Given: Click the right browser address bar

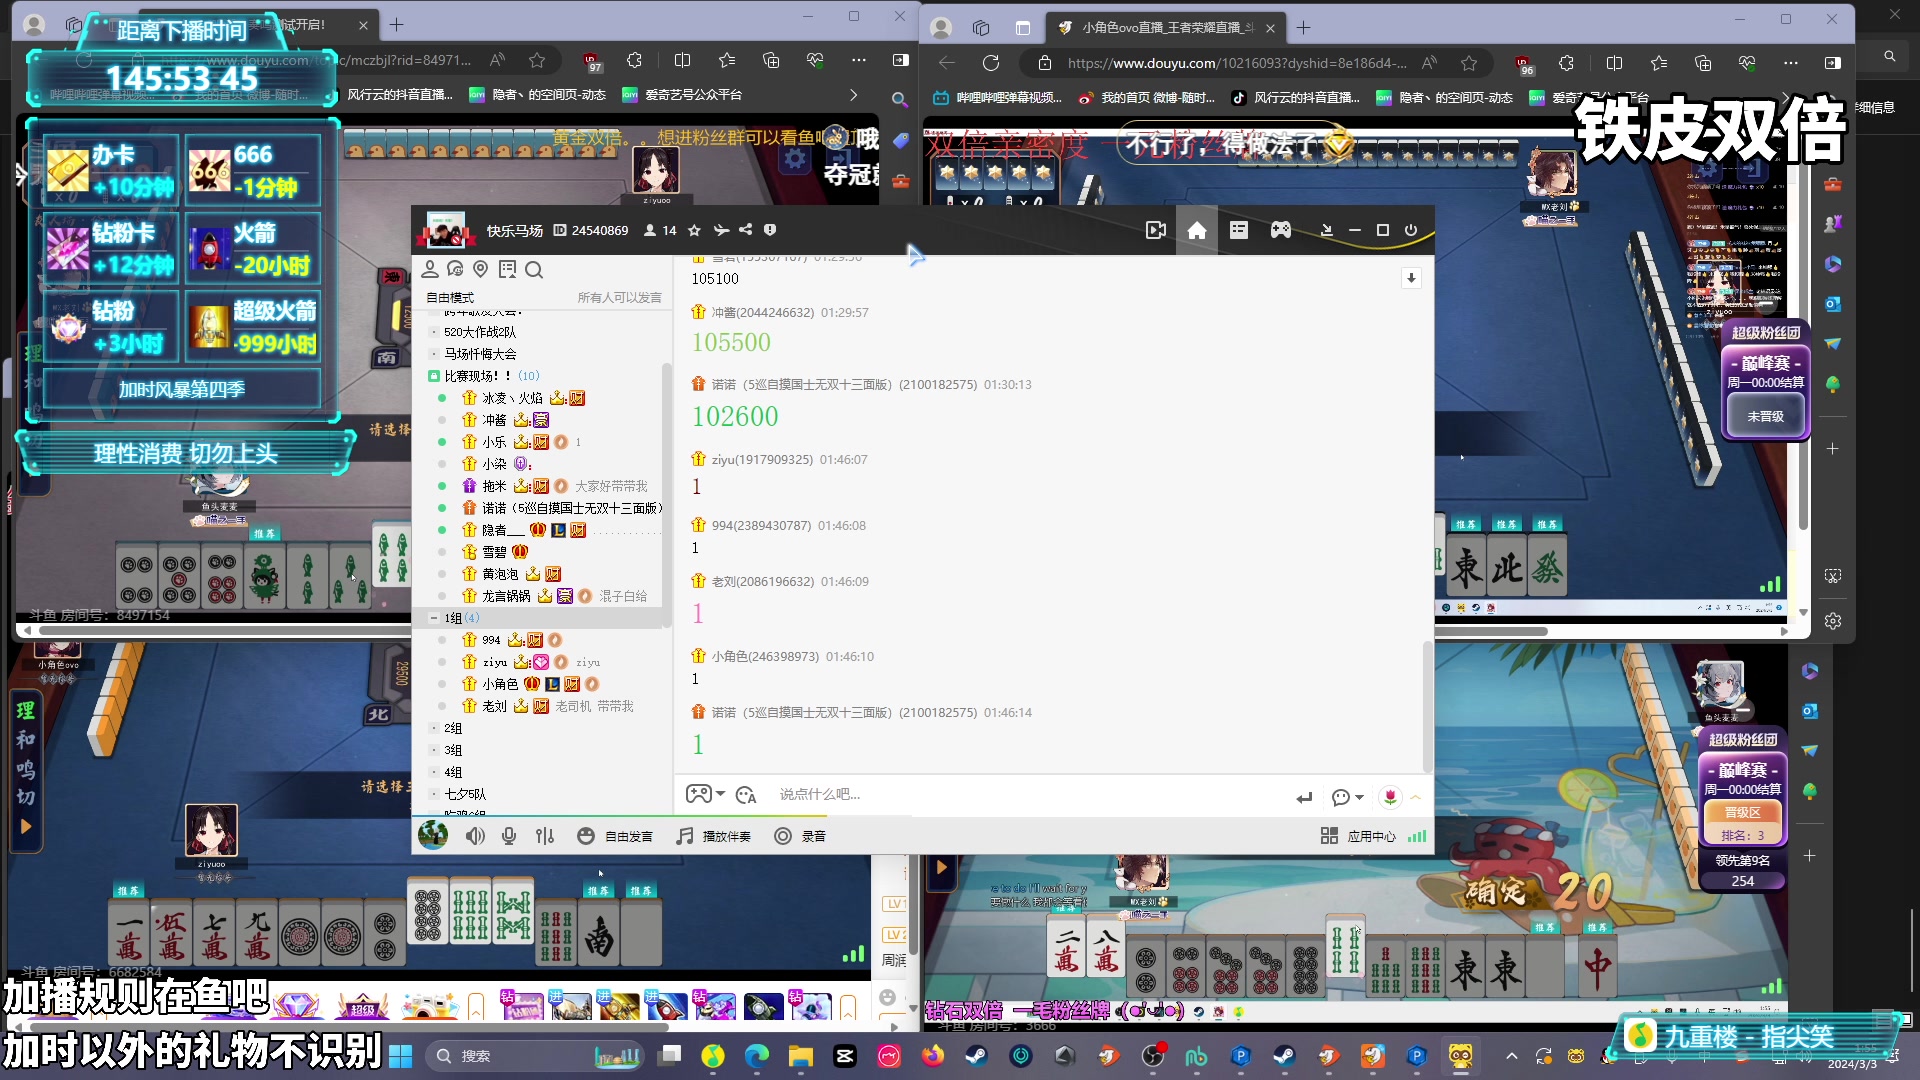Looking at the screenshot, I should pos(1236,63).
